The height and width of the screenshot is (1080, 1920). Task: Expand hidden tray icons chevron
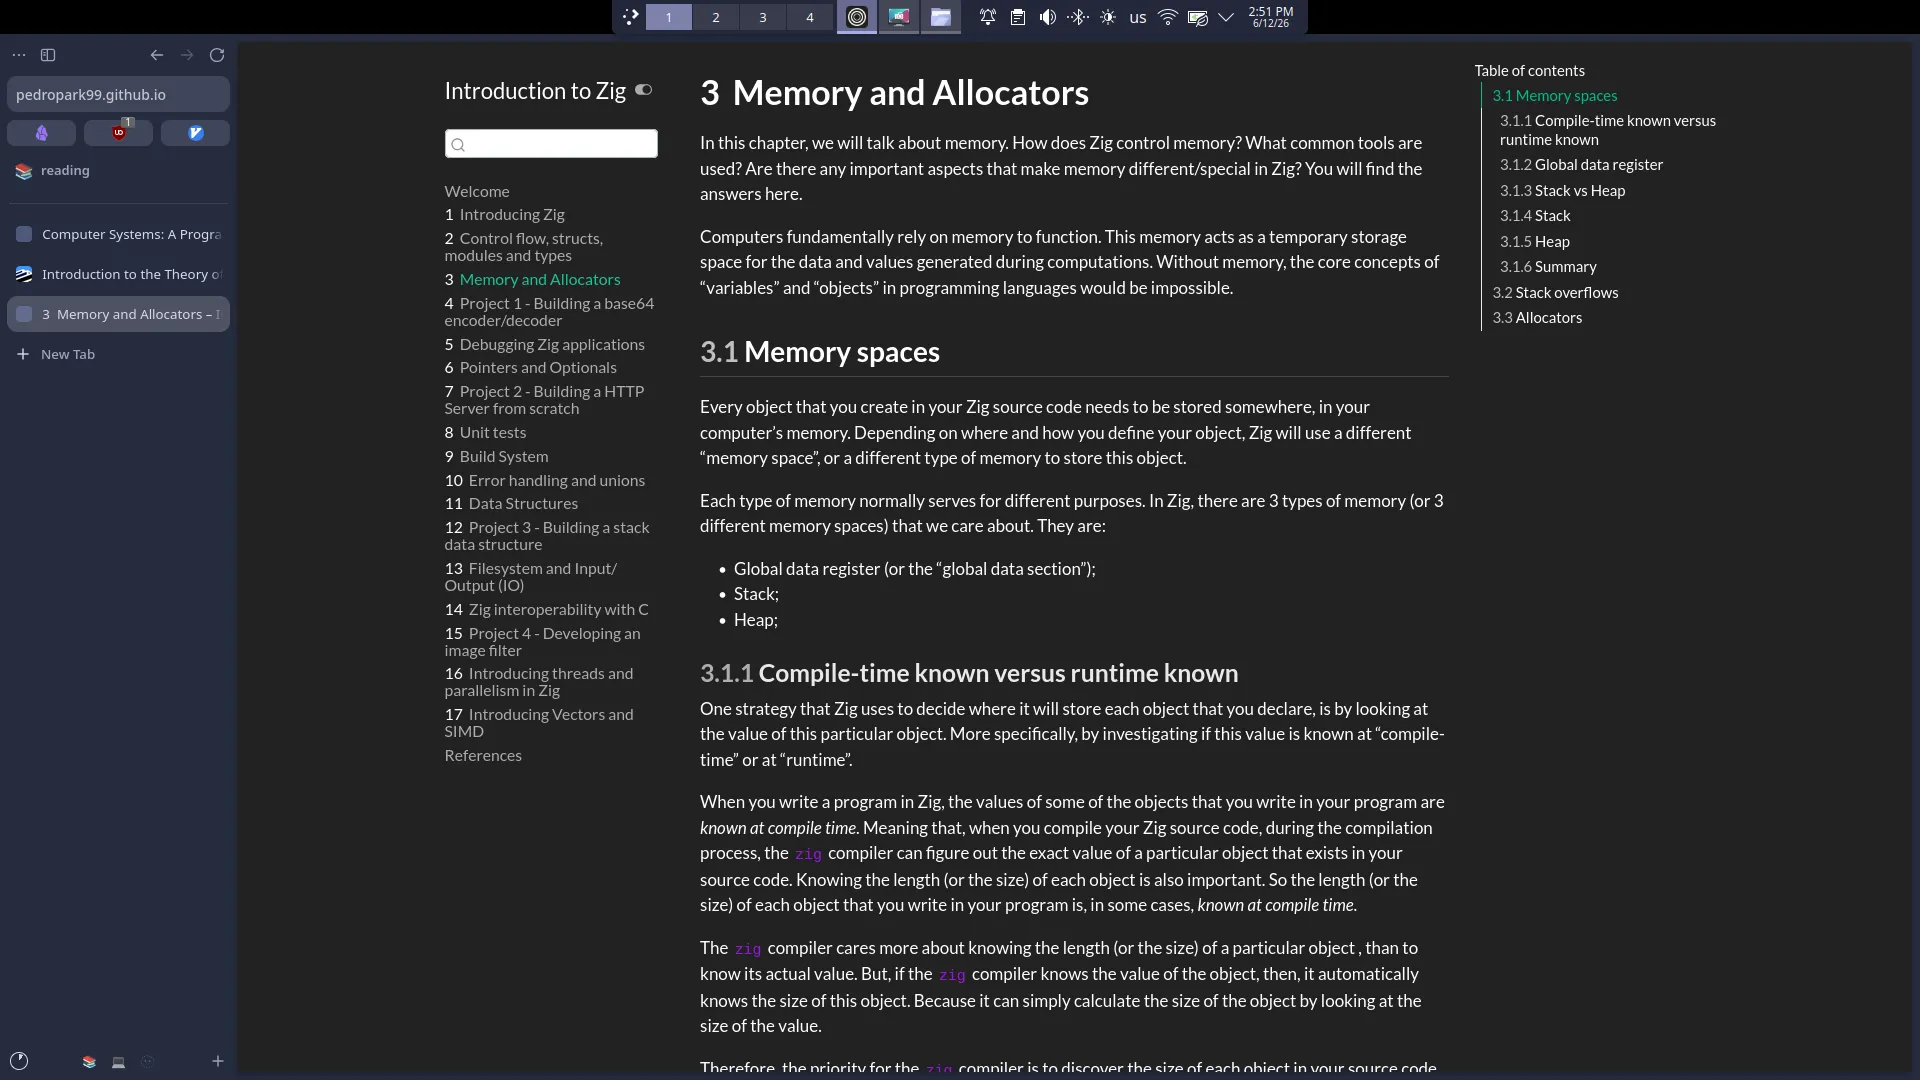pos(1226,17)
